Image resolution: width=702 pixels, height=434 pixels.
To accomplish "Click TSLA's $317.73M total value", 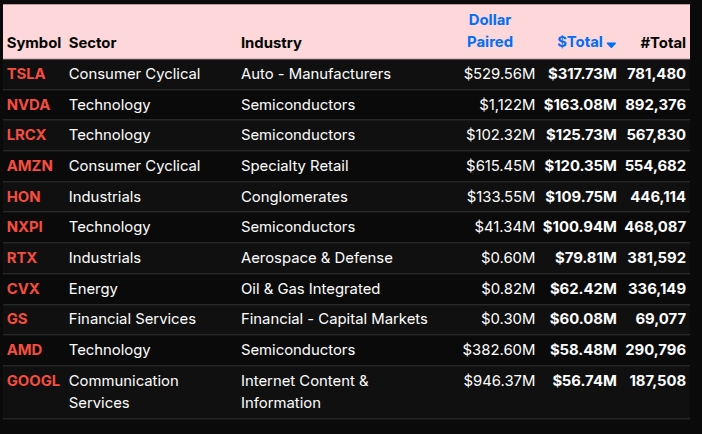I will click(x=582, y=74).
